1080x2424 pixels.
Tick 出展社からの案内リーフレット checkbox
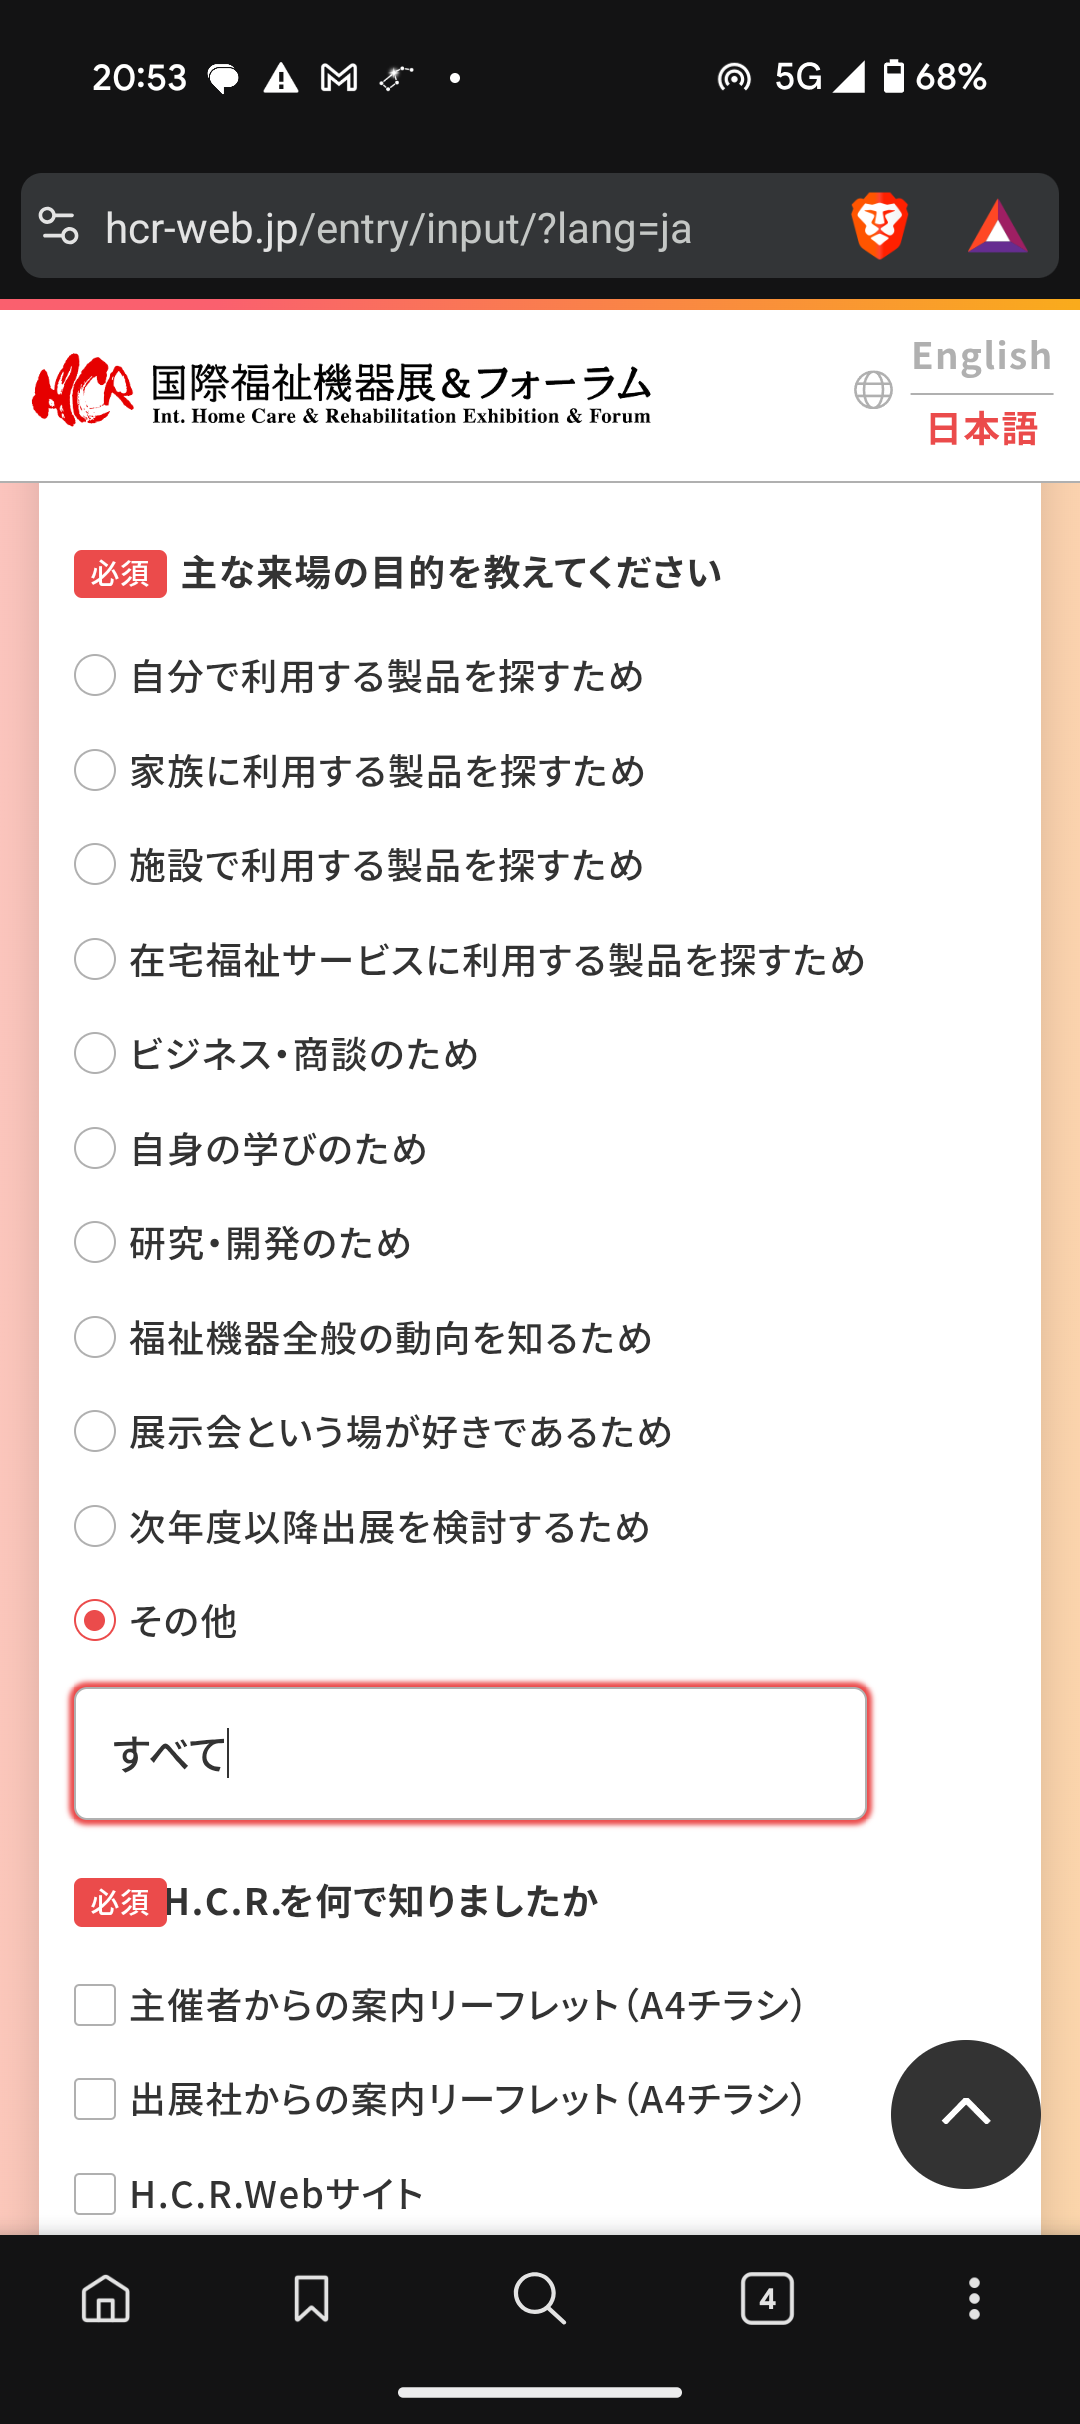click(95, 2099)
